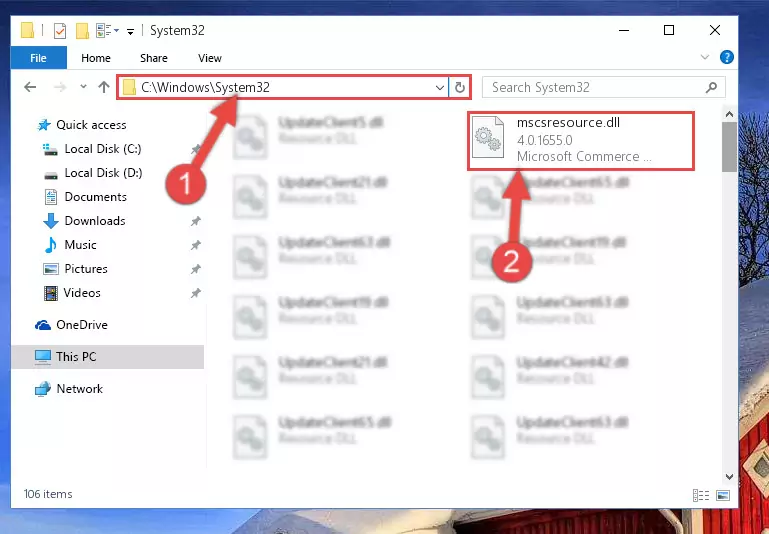Open the Share ribbon tab
This screenshot has width=769, height=534.
click(154, 58)
